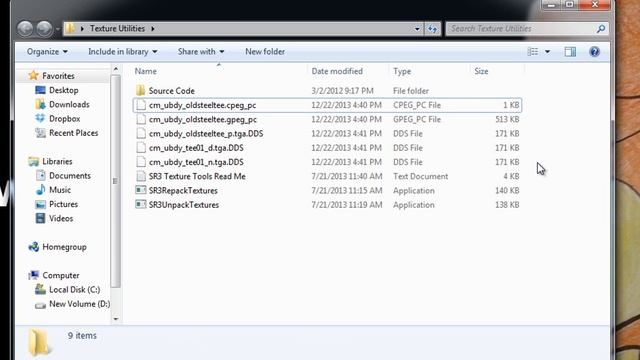The image size is (640, 360).
Task: Open Documents library in sidebar
Action: [x=70, y=176]
